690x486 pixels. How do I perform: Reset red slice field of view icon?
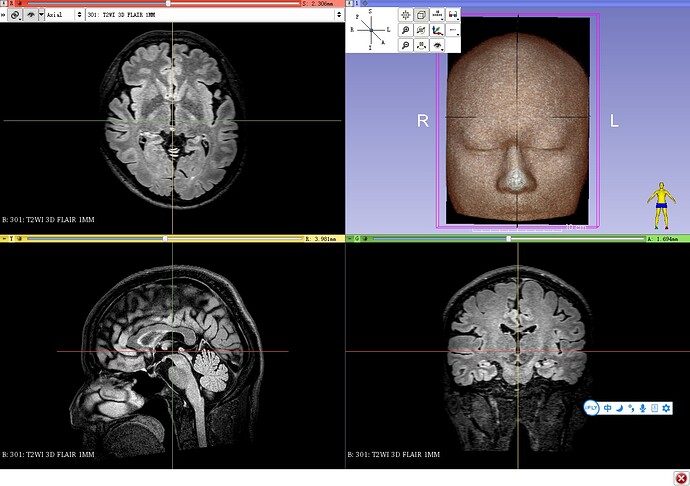[x=19, y=3]
